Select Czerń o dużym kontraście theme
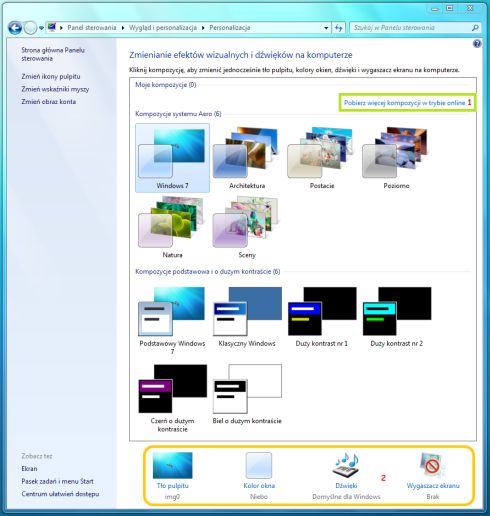 tap(172, 398)
